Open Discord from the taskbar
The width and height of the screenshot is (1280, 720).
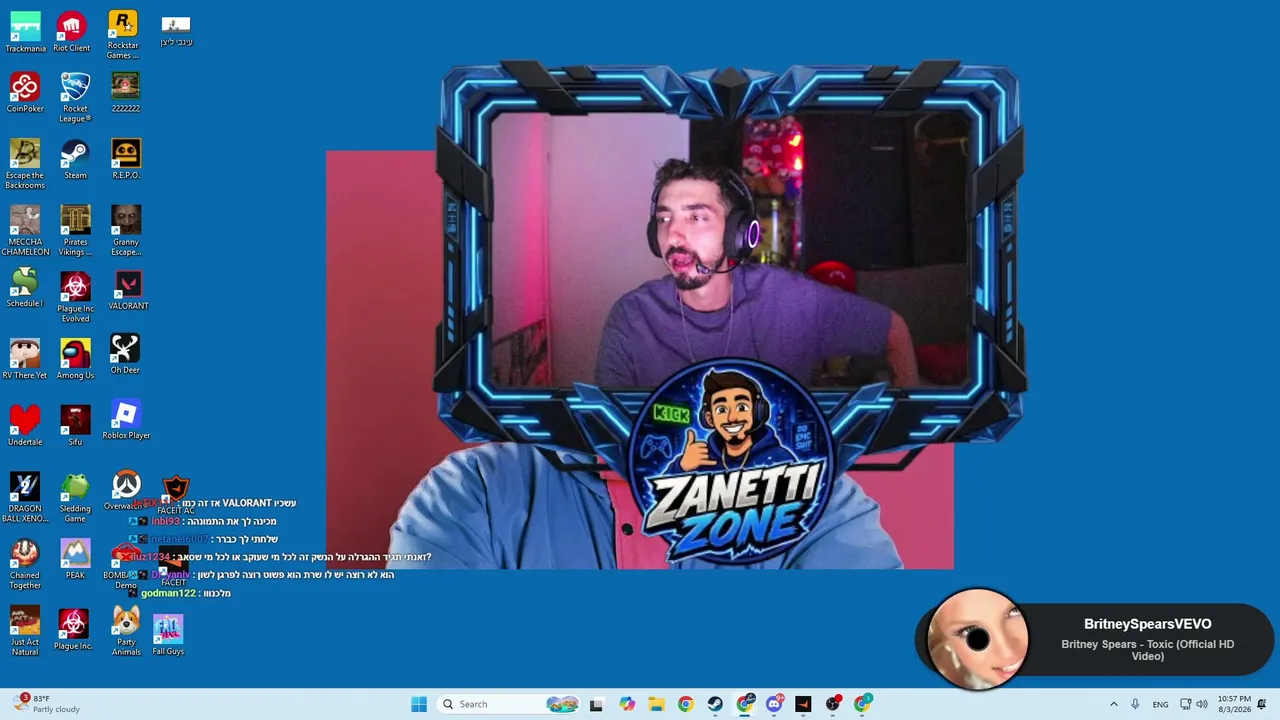pyautogui.click(x=774, y=704)
